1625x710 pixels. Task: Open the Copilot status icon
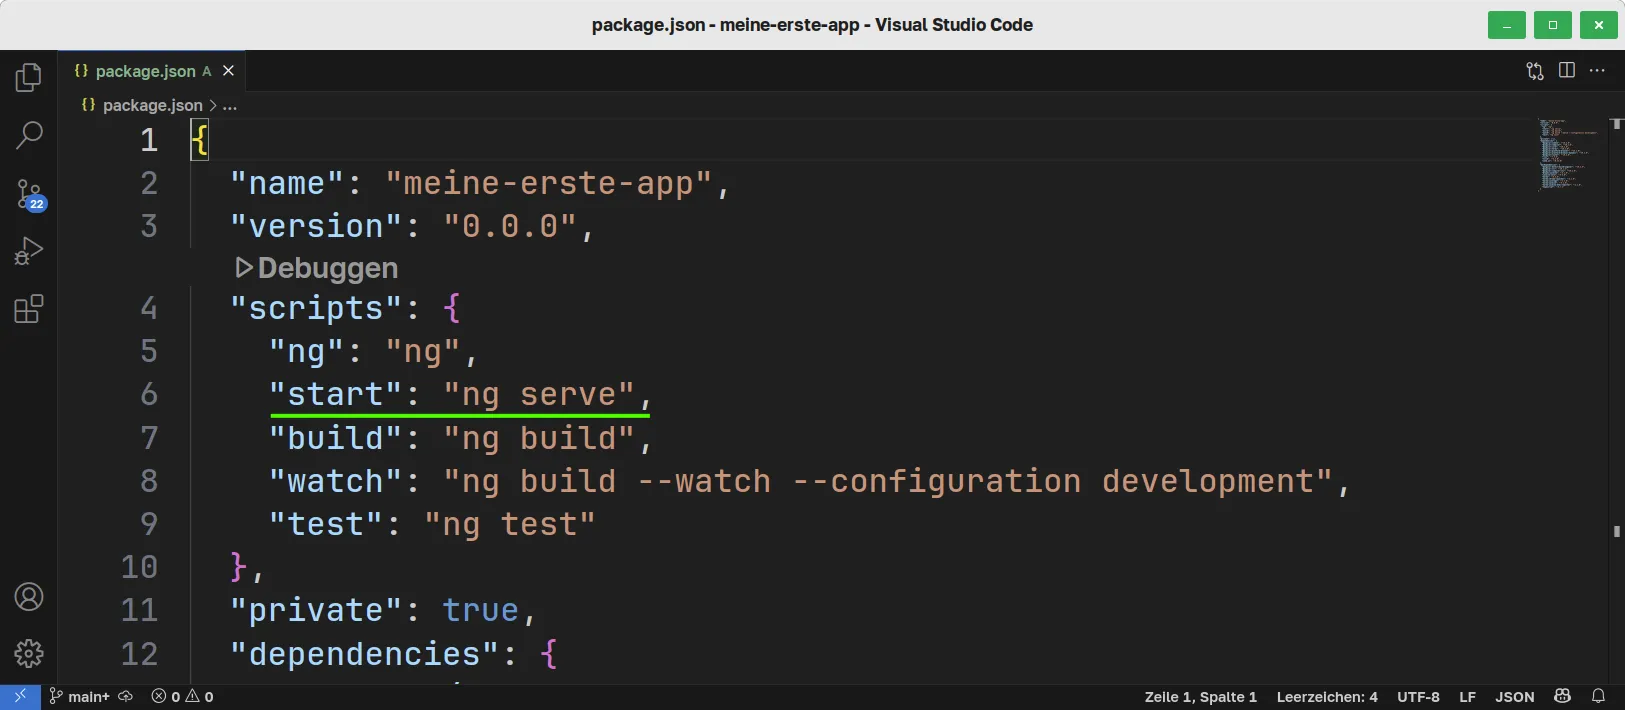(x=1563, y=696)
